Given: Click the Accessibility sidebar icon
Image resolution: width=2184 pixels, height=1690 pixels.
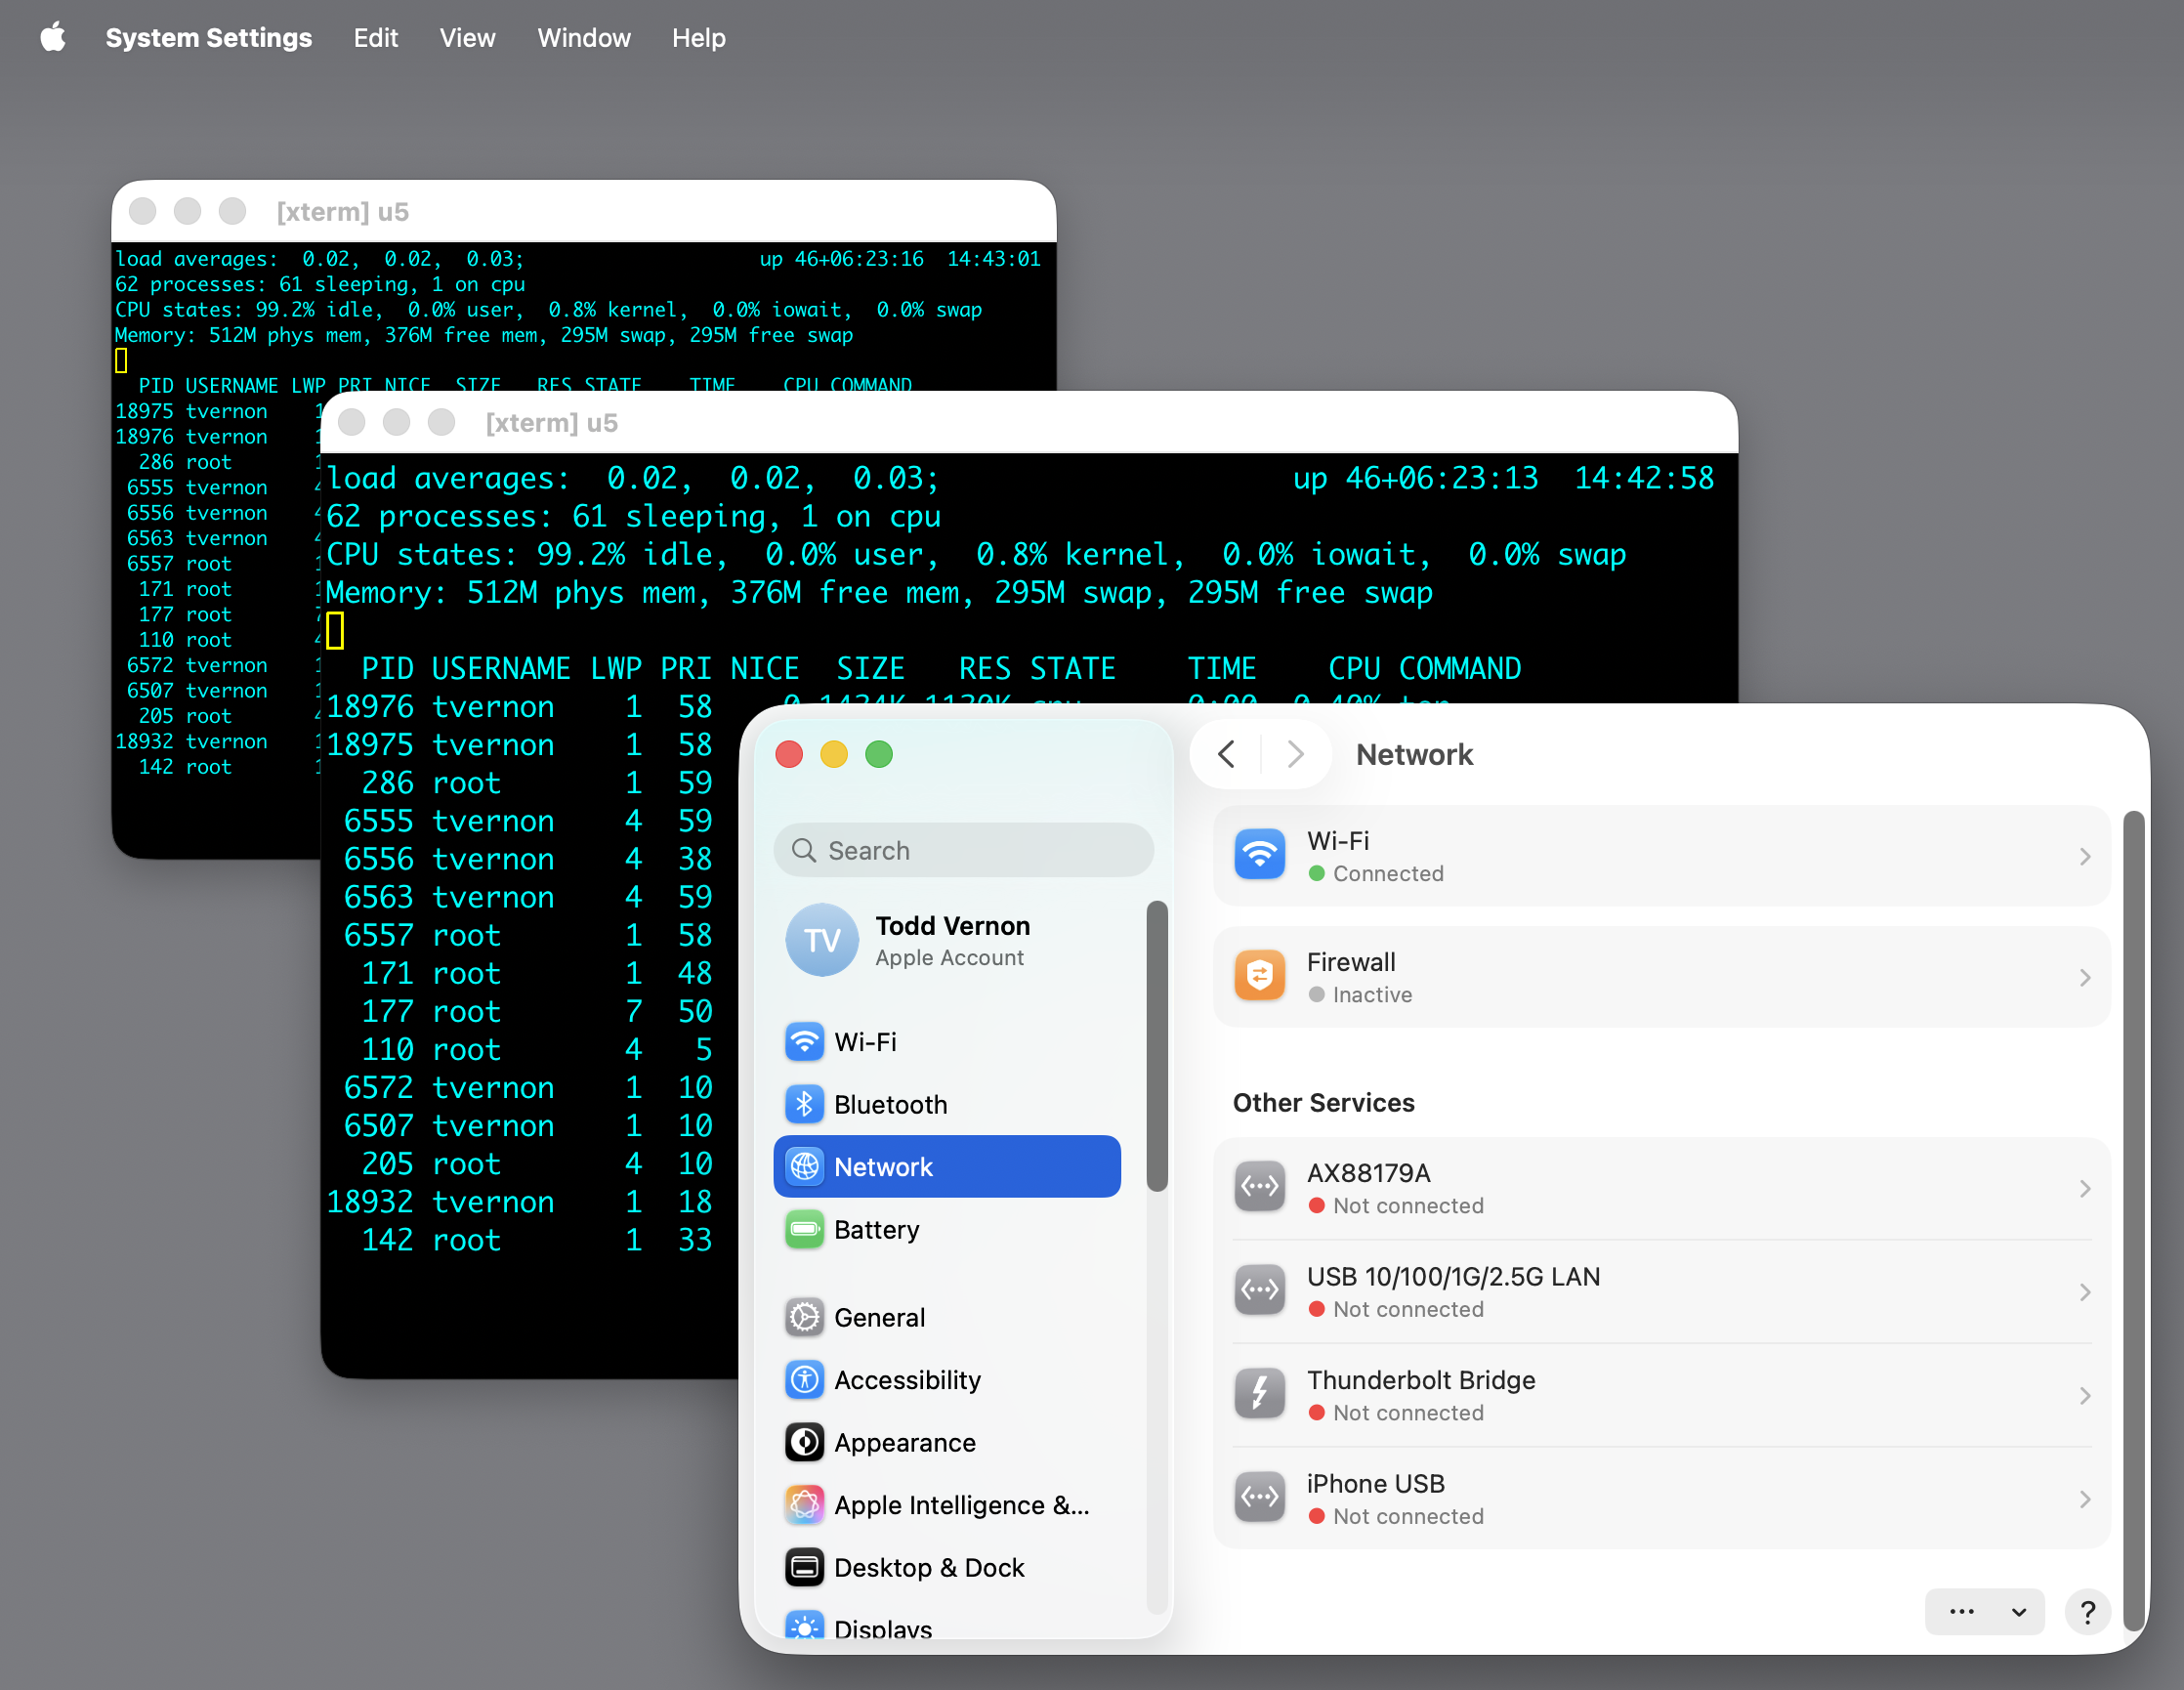Looking at the screenshot, I should 804,1380.
